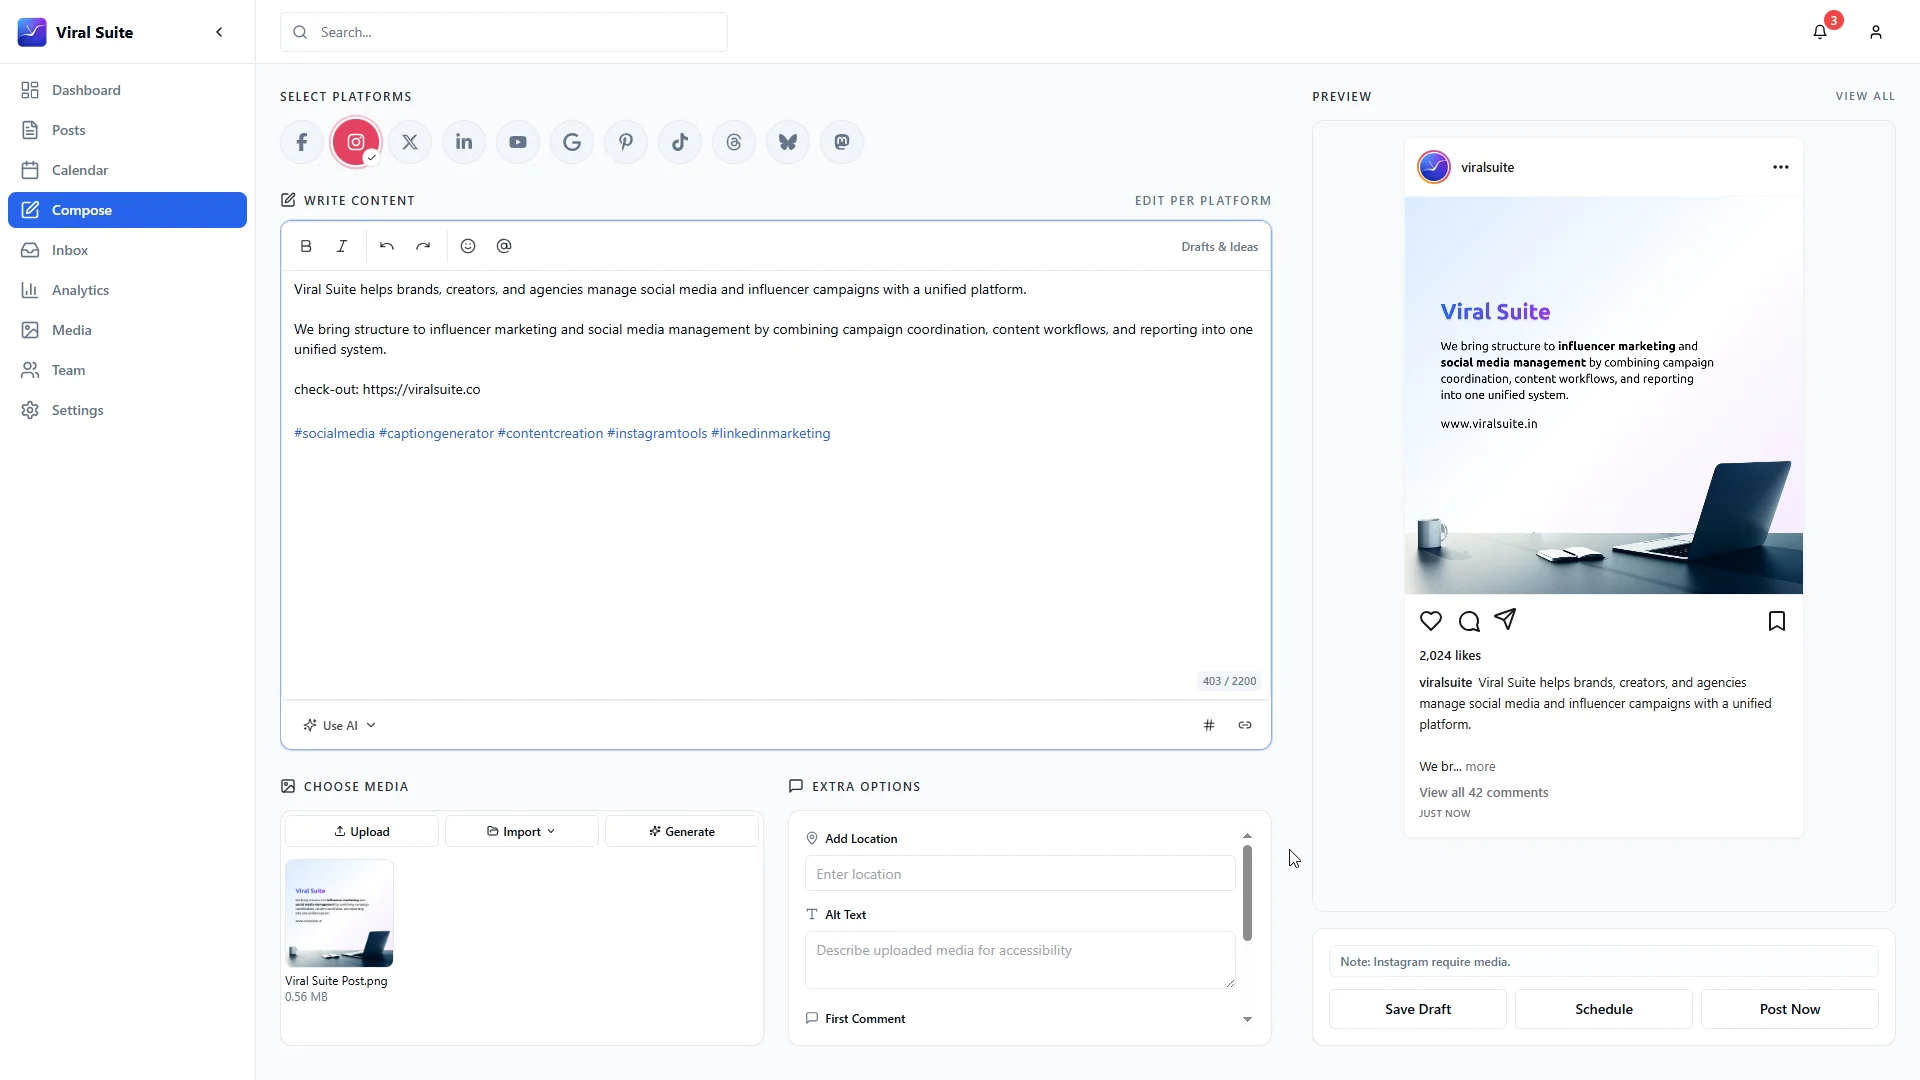Click the Post Now button

[1789, 1009]
